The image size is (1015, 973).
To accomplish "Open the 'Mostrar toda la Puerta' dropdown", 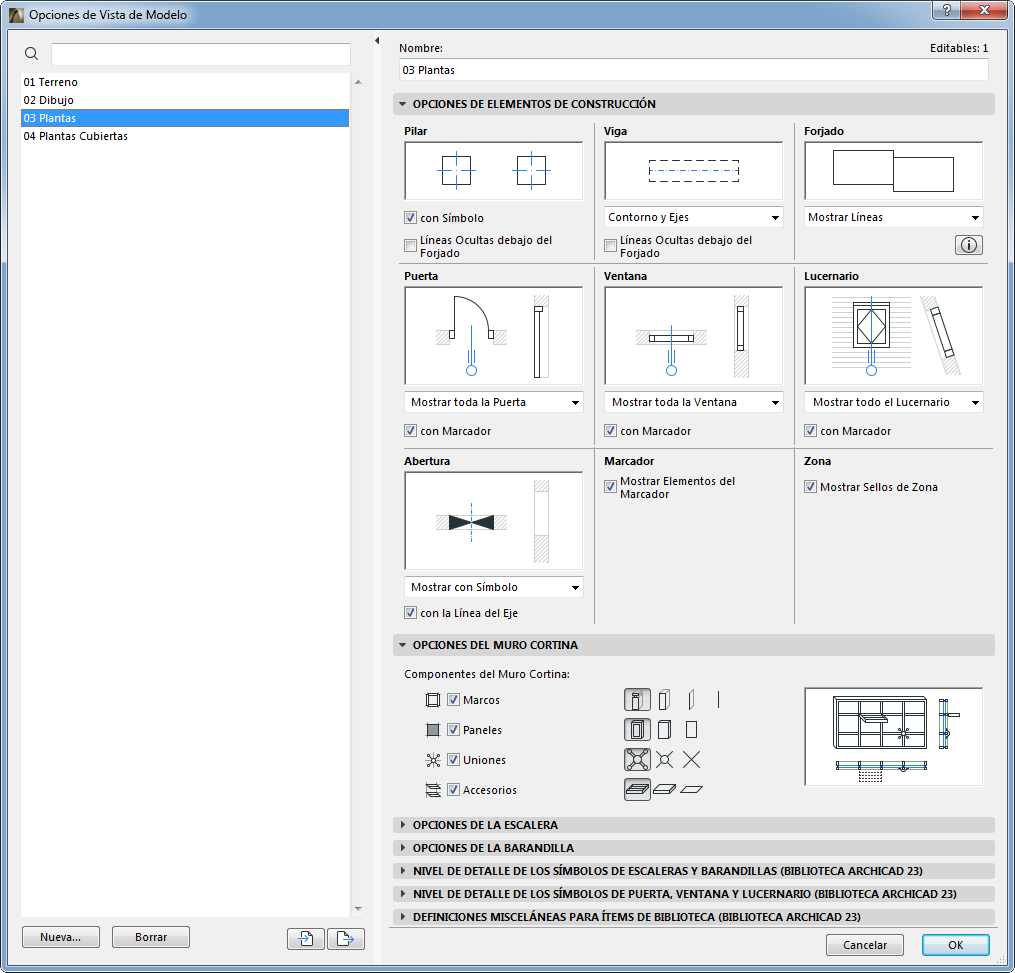I will (x=493, y=402).
